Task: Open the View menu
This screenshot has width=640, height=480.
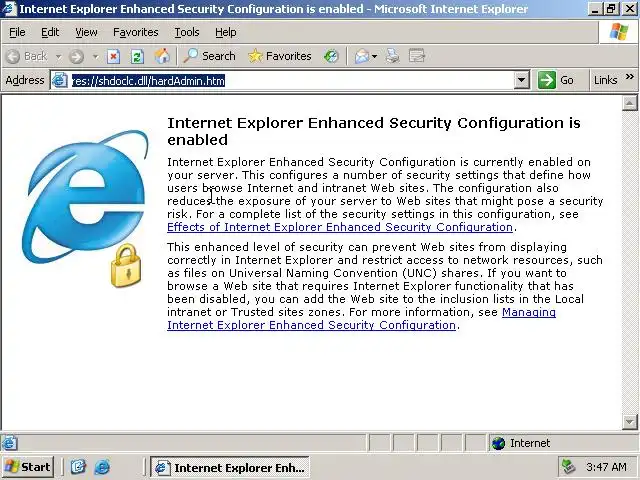Action: coord(86,32)
